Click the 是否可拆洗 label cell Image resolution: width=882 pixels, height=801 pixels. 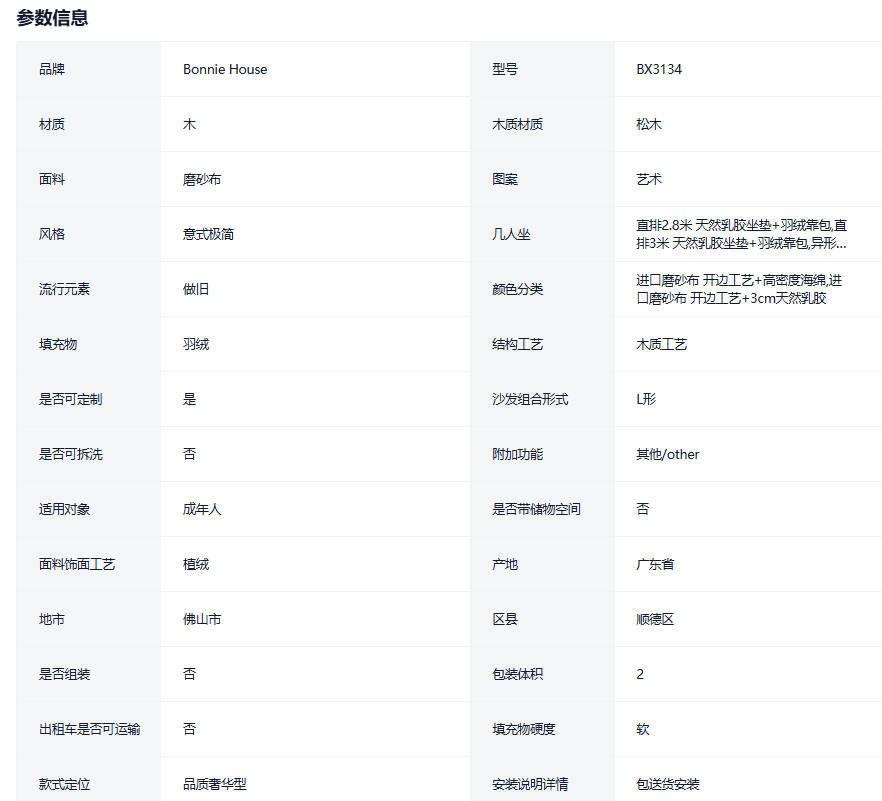pos(70,454)
